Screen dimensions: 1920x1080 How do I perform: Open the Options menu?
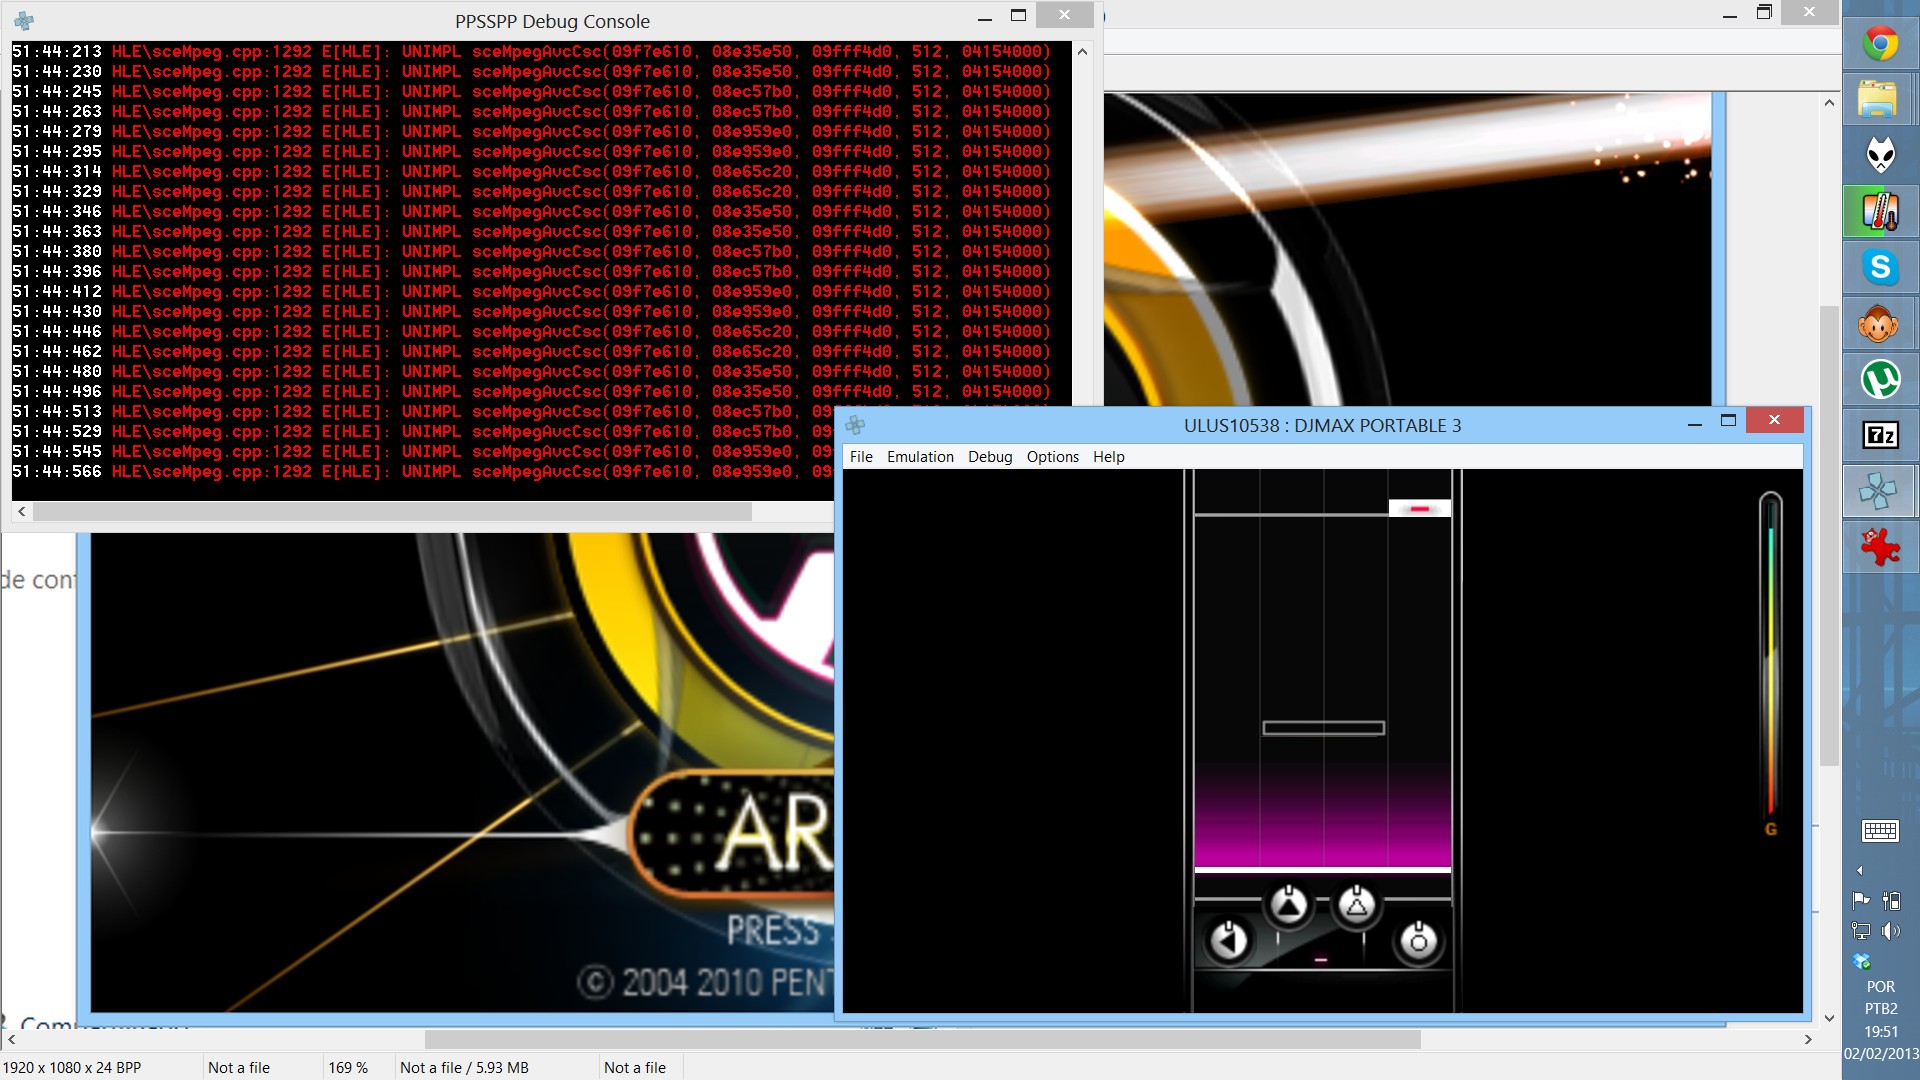(x=1053, y=457)
